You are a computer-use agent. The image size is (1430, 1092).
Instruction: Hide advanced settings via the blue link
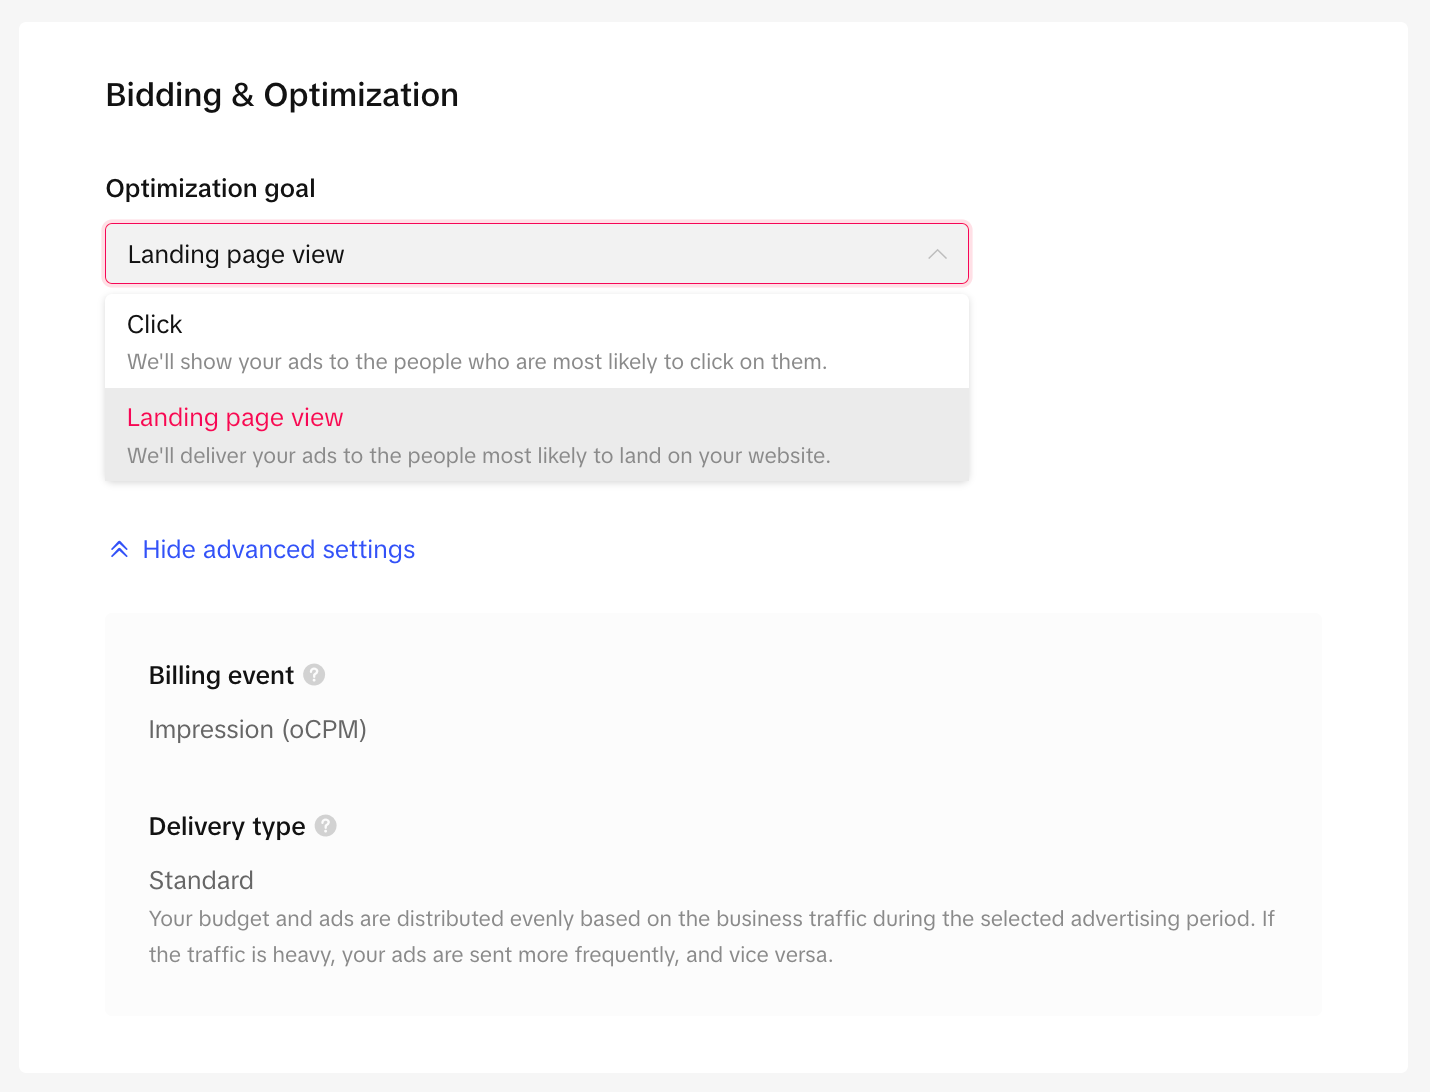(x=278, y=550)
